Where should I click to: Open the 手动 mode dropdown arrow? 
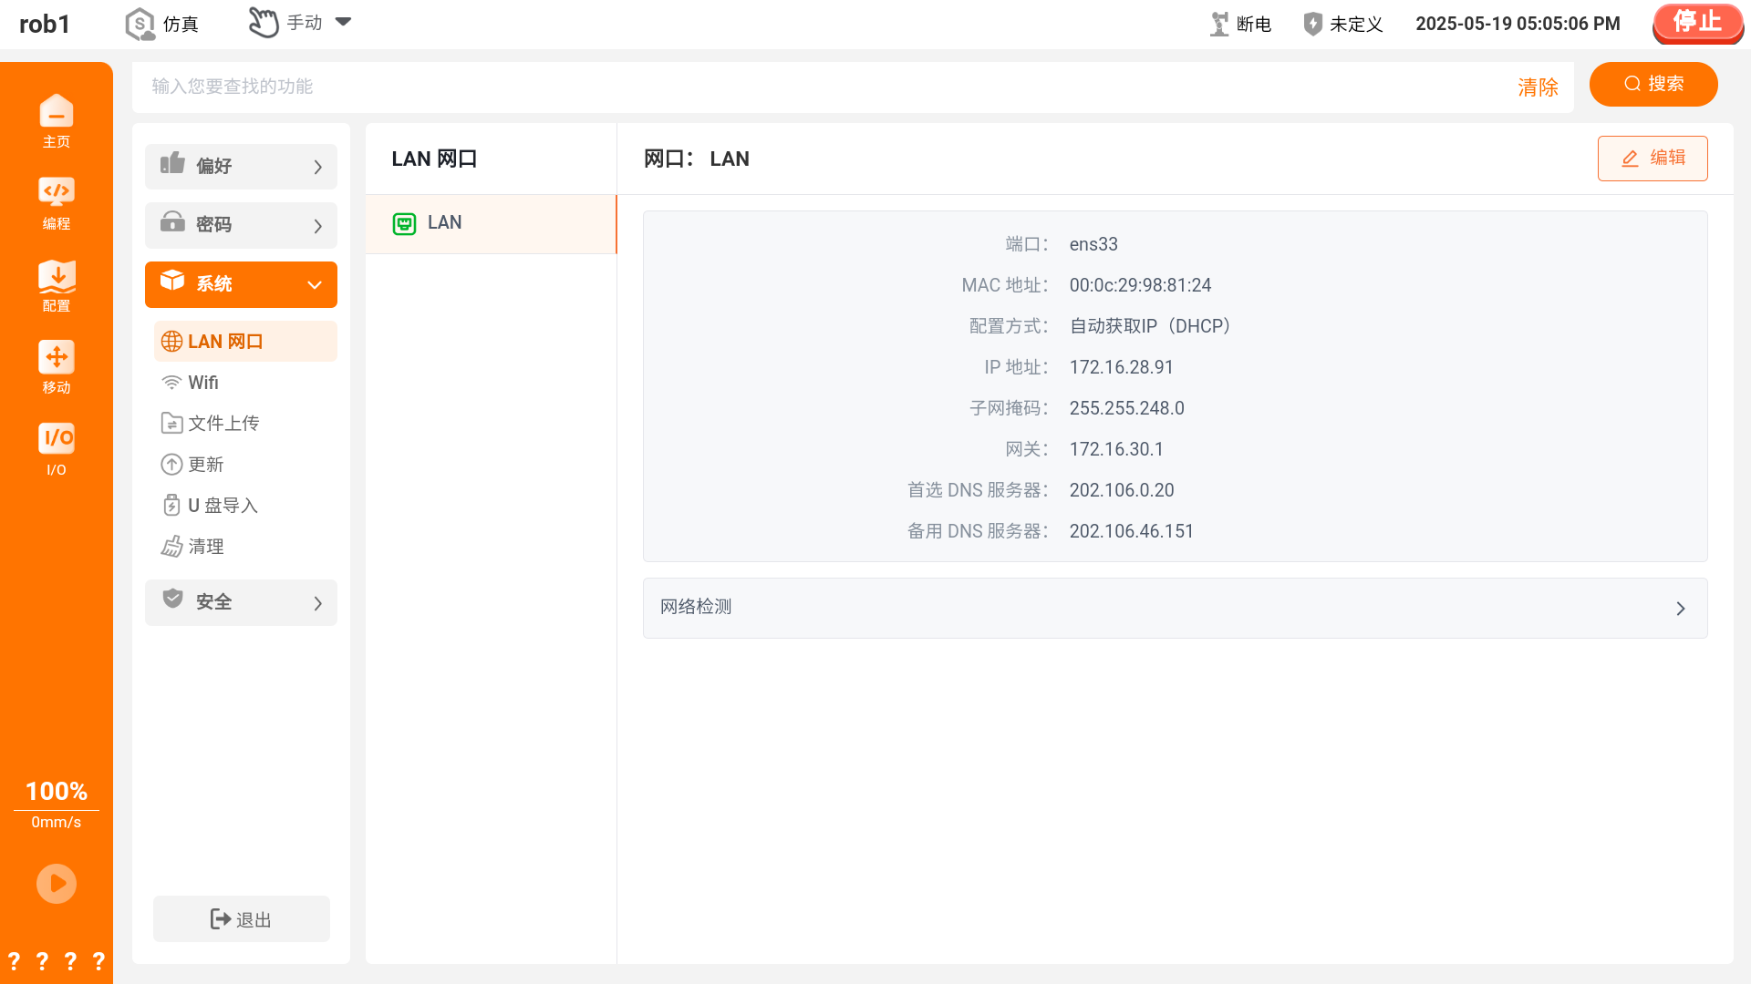click(x=343, y=22)
